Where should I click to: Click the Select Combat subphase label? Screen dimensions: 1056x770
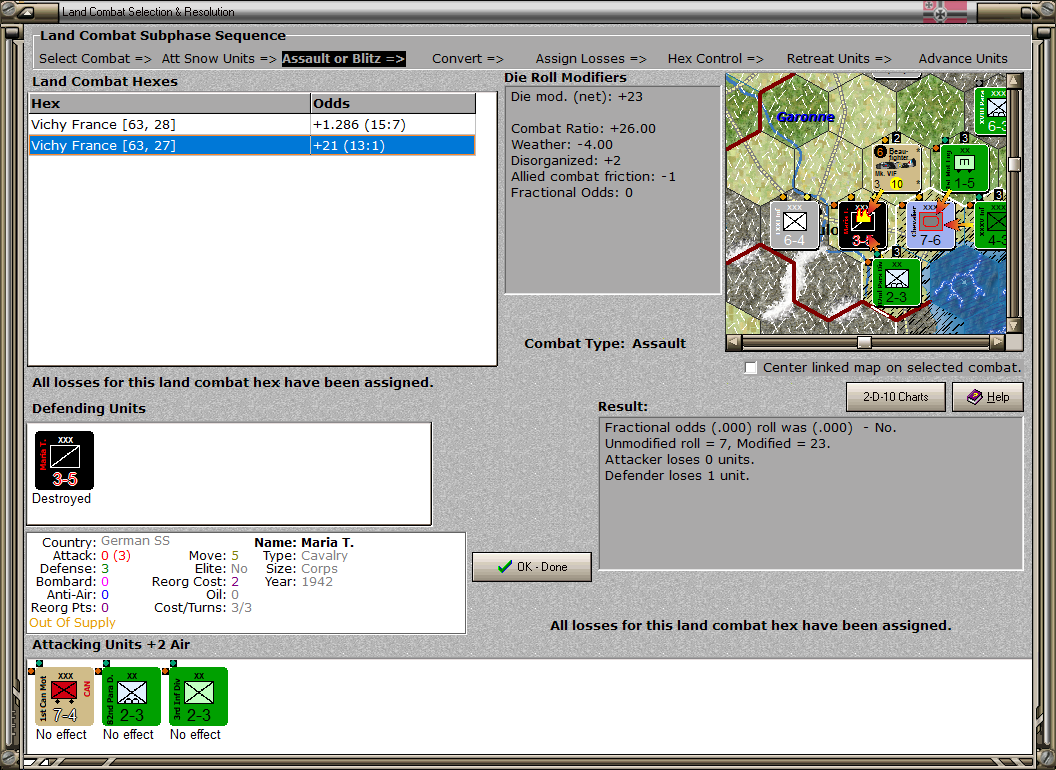tap(95, 59)
